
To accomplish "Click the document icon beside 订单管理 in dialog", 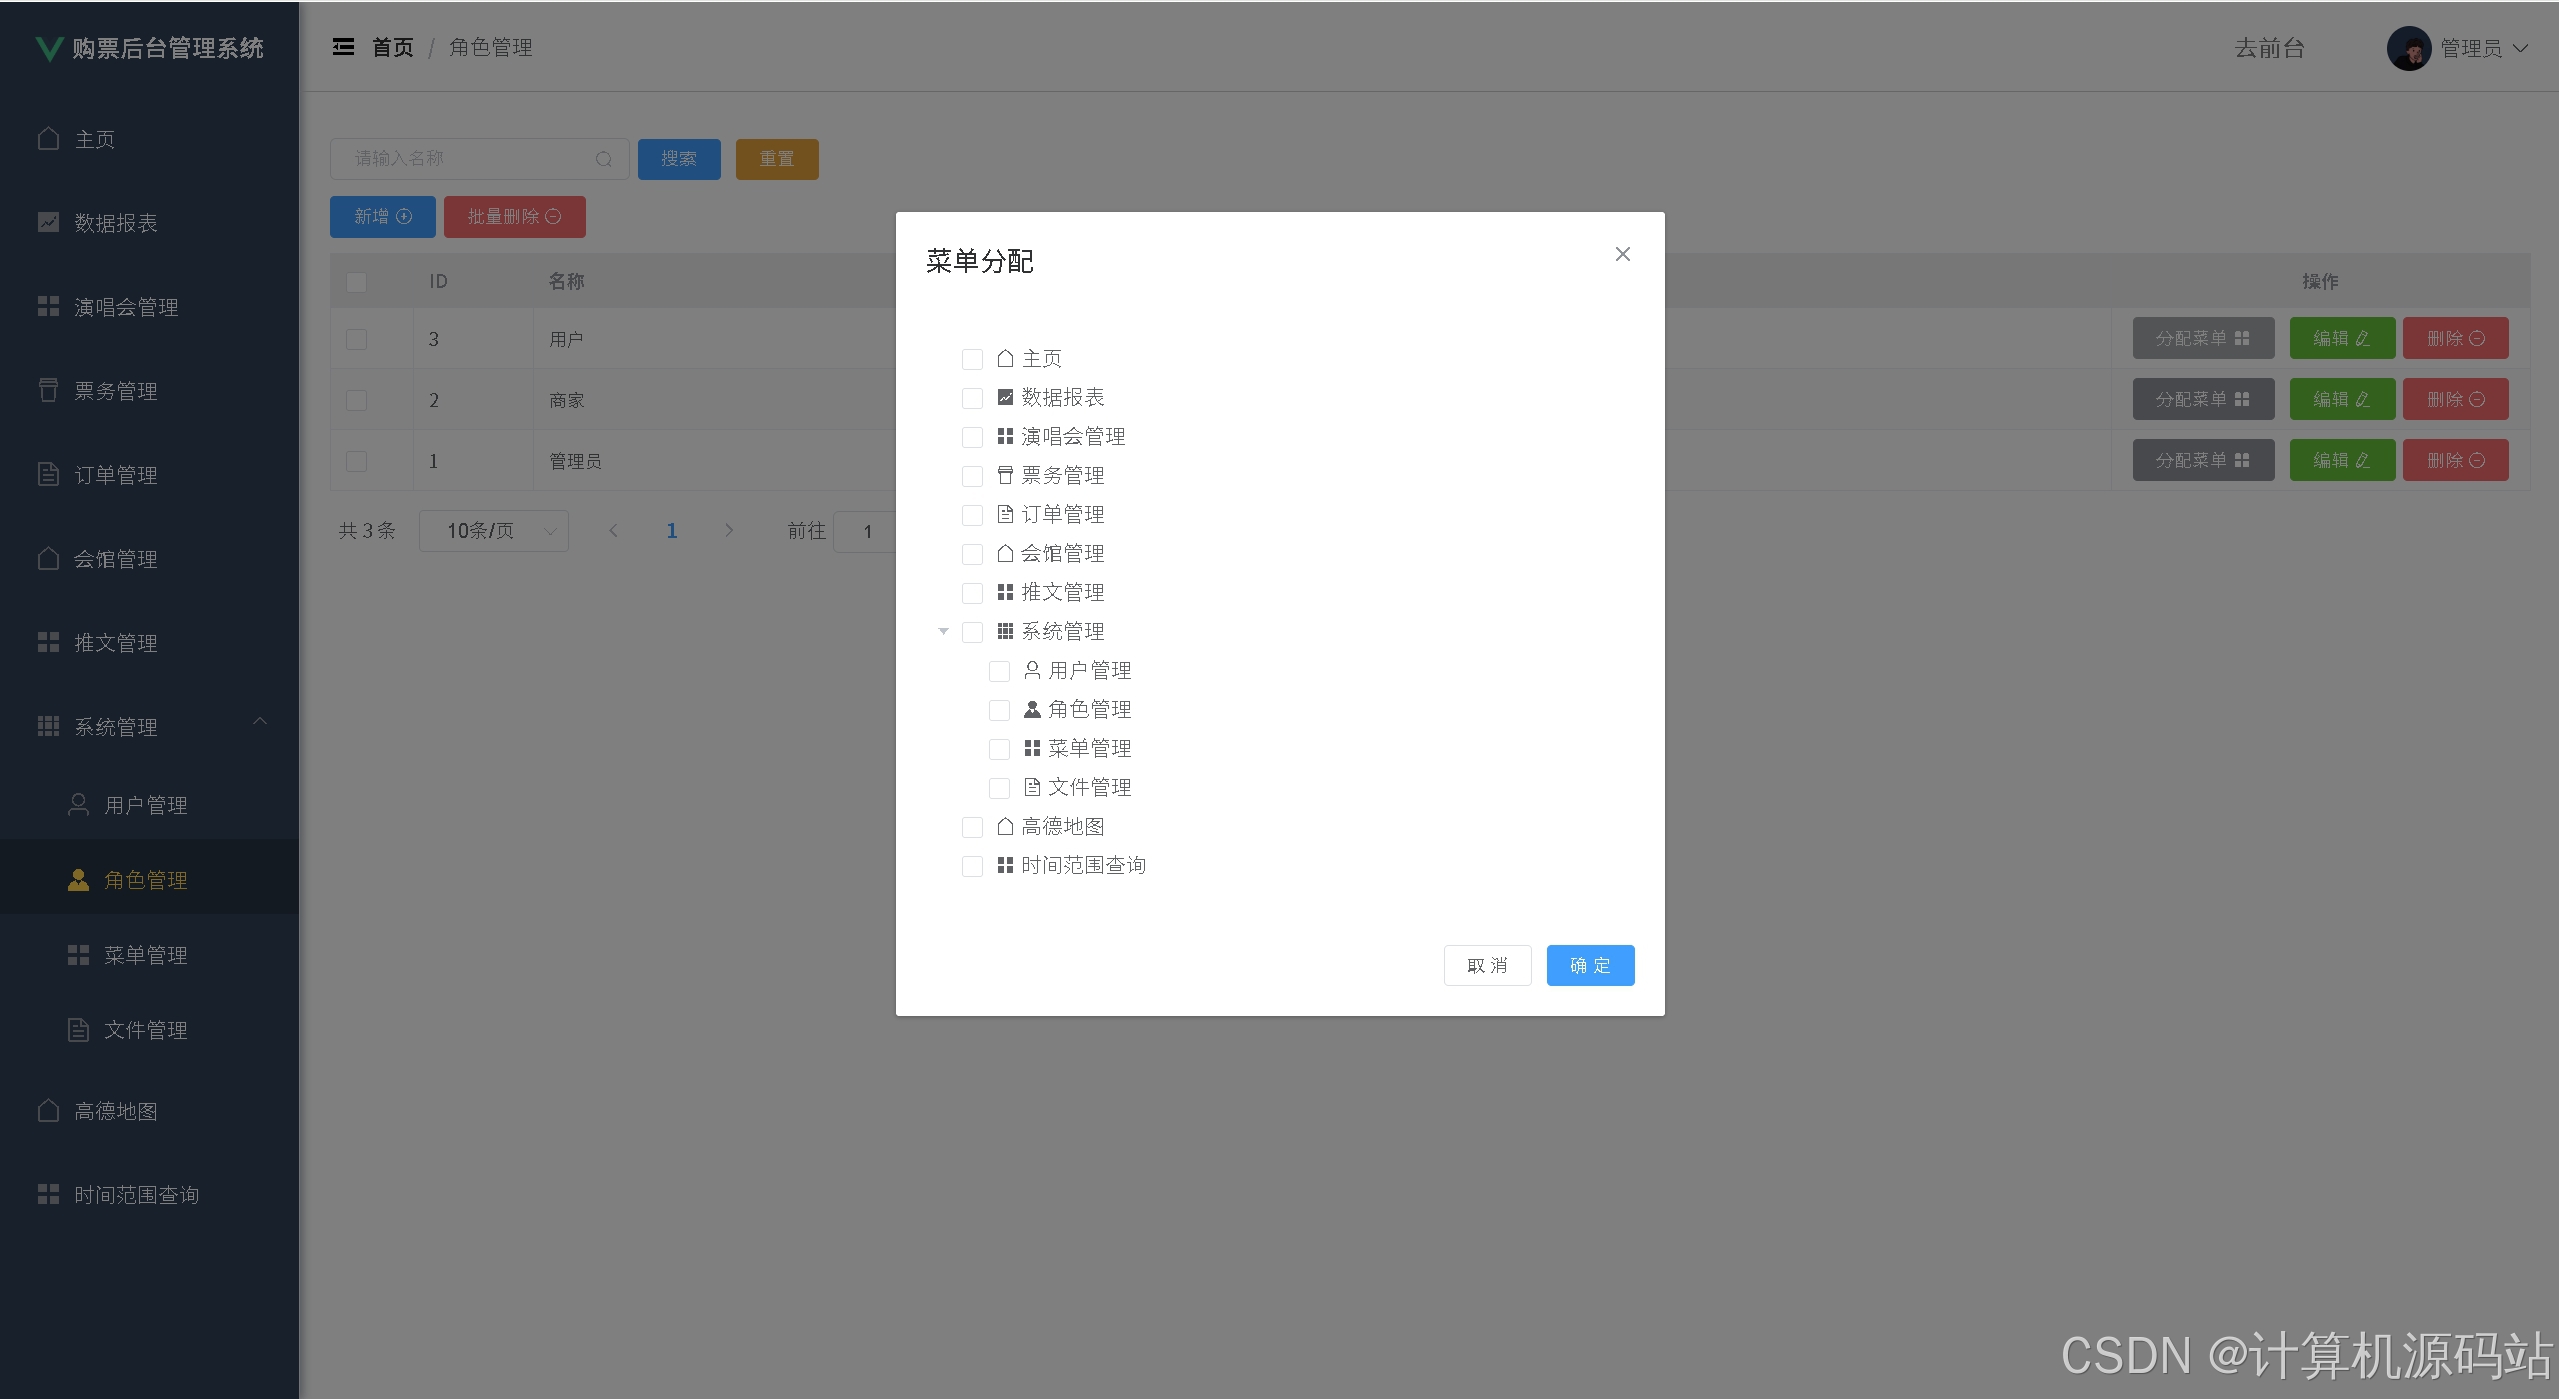I will [1005, 514].
